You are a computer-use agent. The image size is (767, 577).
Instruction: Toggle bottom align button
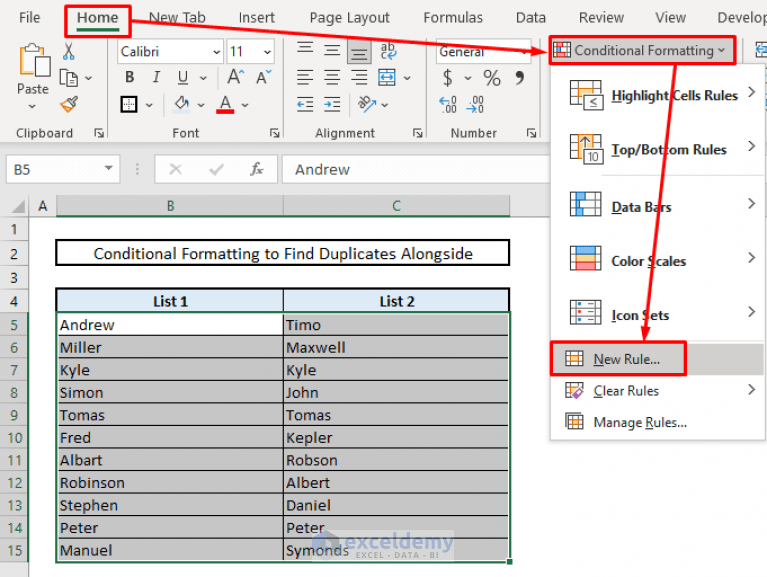coord(359,52)
